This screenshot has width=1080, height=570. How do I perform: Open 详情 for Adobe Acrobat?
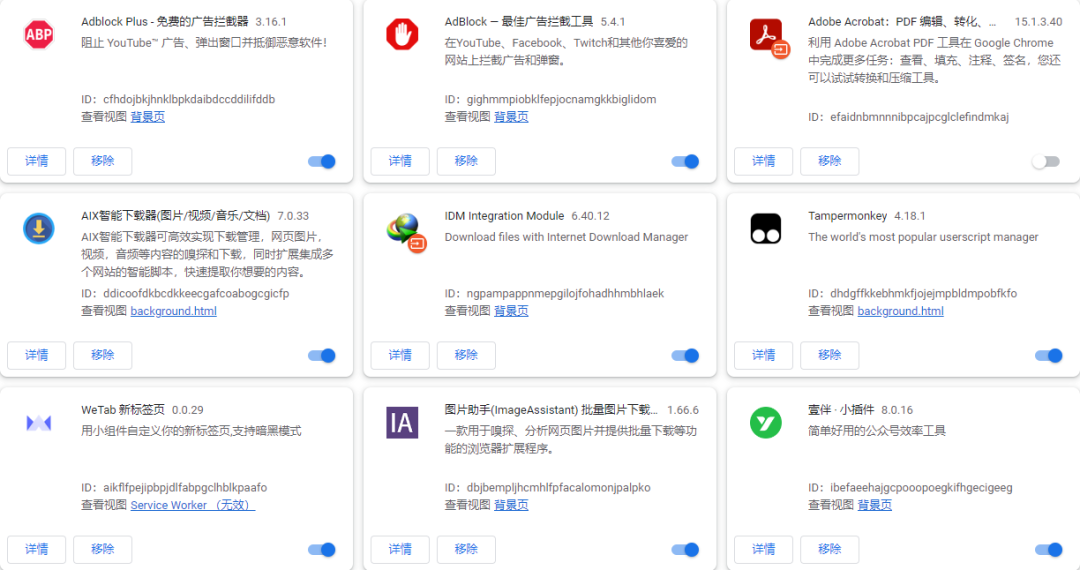(x=763, y=161)
